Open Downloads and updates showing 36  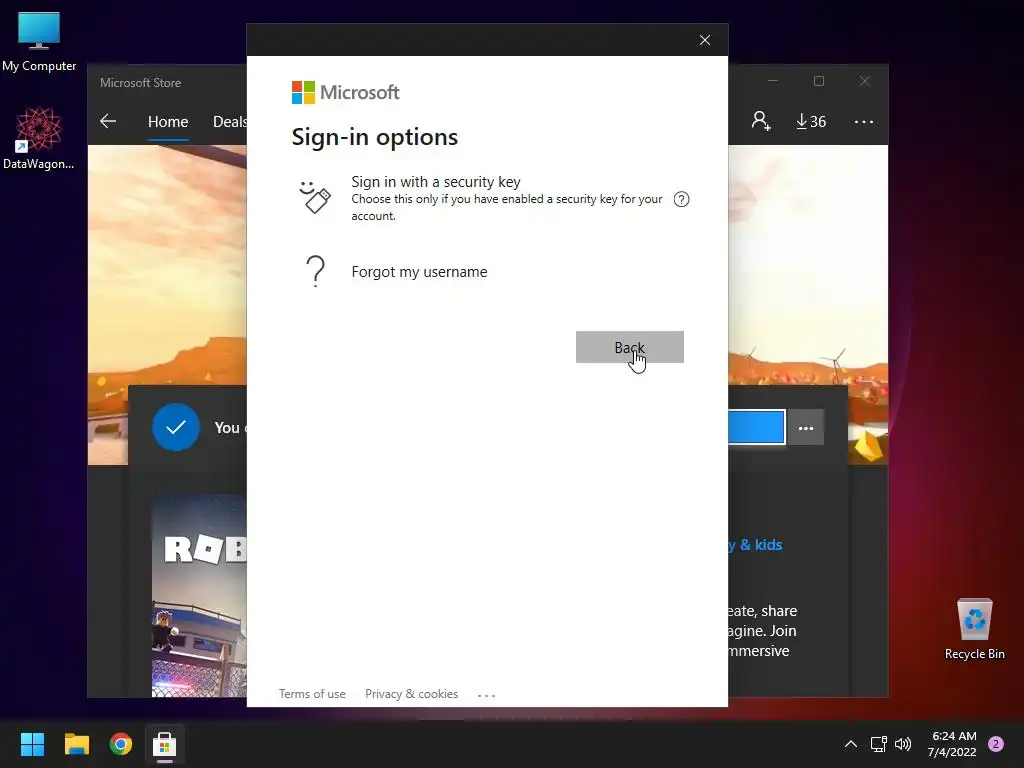(x=811, y=121)
